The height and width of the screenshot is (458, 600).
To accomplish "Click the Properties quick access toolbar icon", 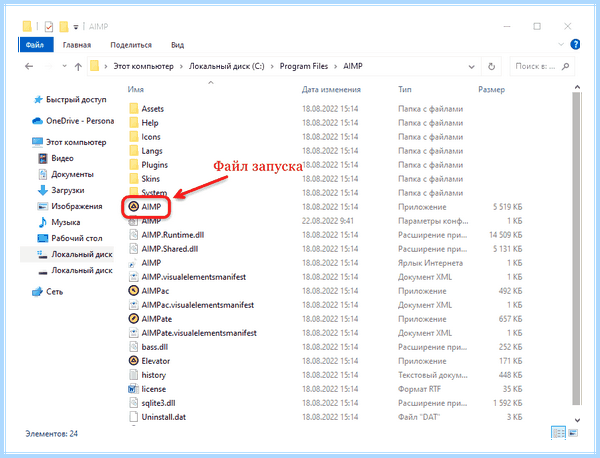I will (x=49, y=26).
